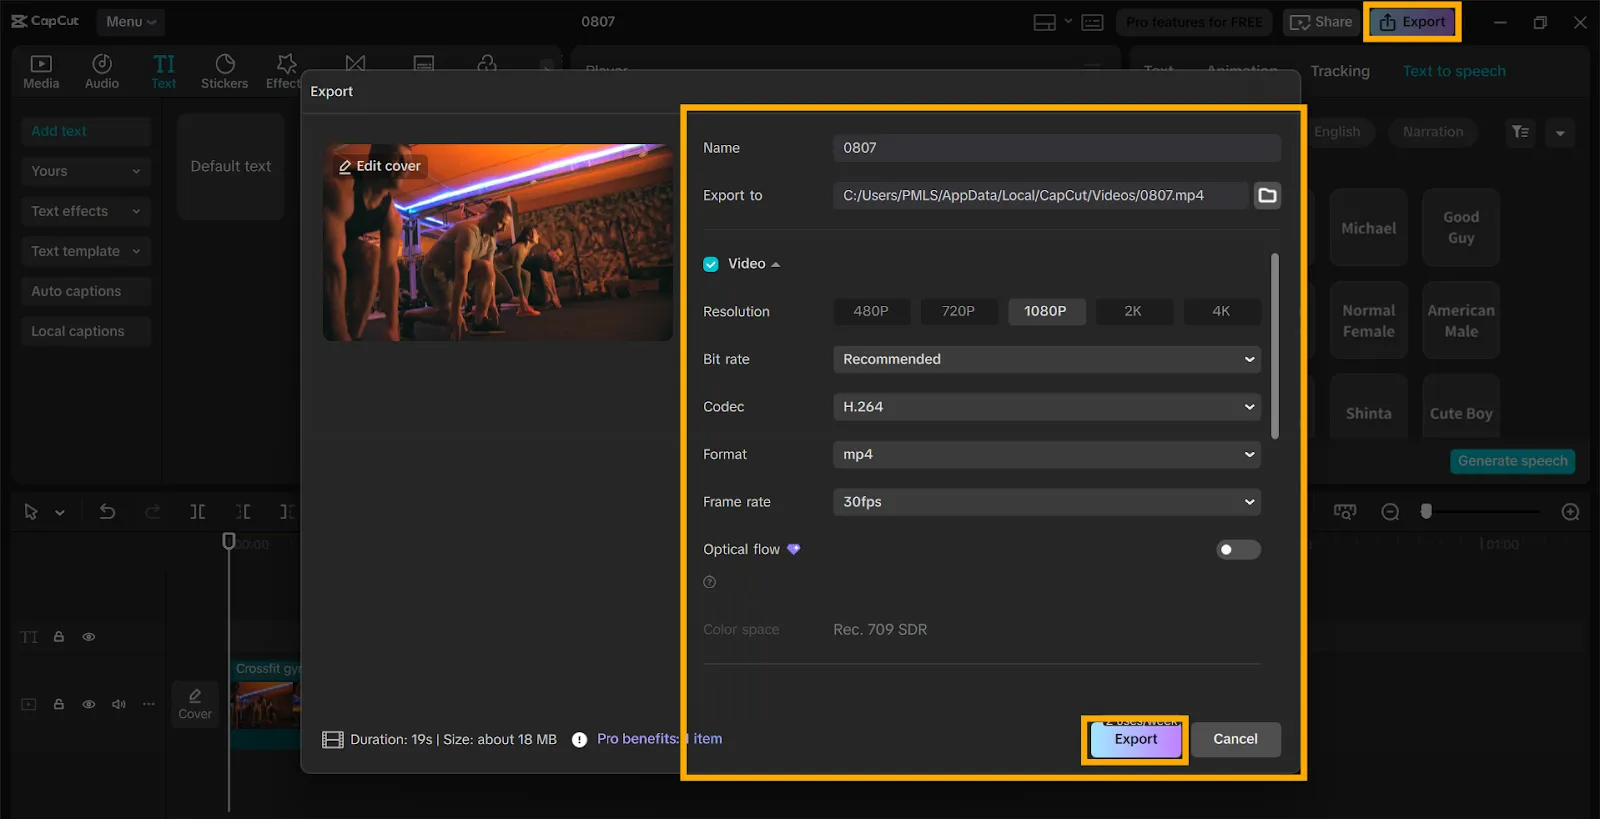Open Auto captions section

(x=86, y=291)
